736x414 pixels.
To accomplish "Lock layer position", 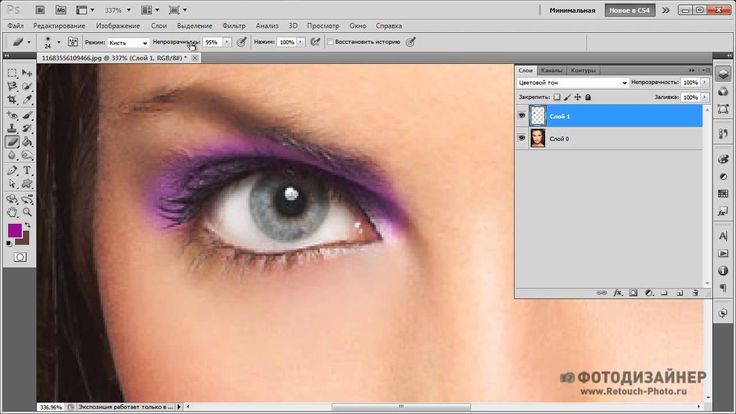I will 578,97.
